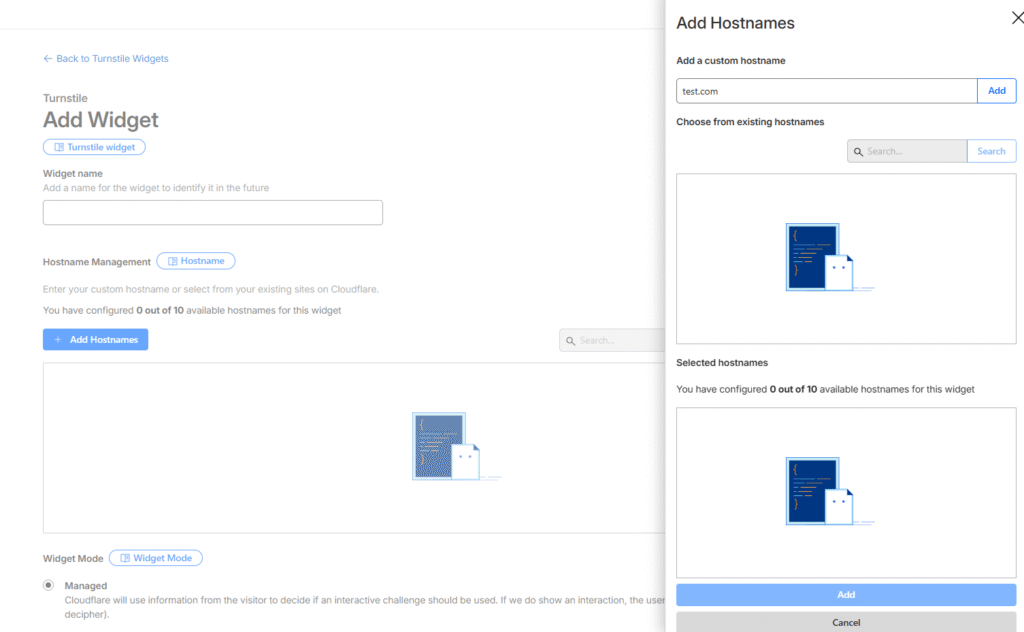Select the Managed widget mode radio button

tap(49, 585)
